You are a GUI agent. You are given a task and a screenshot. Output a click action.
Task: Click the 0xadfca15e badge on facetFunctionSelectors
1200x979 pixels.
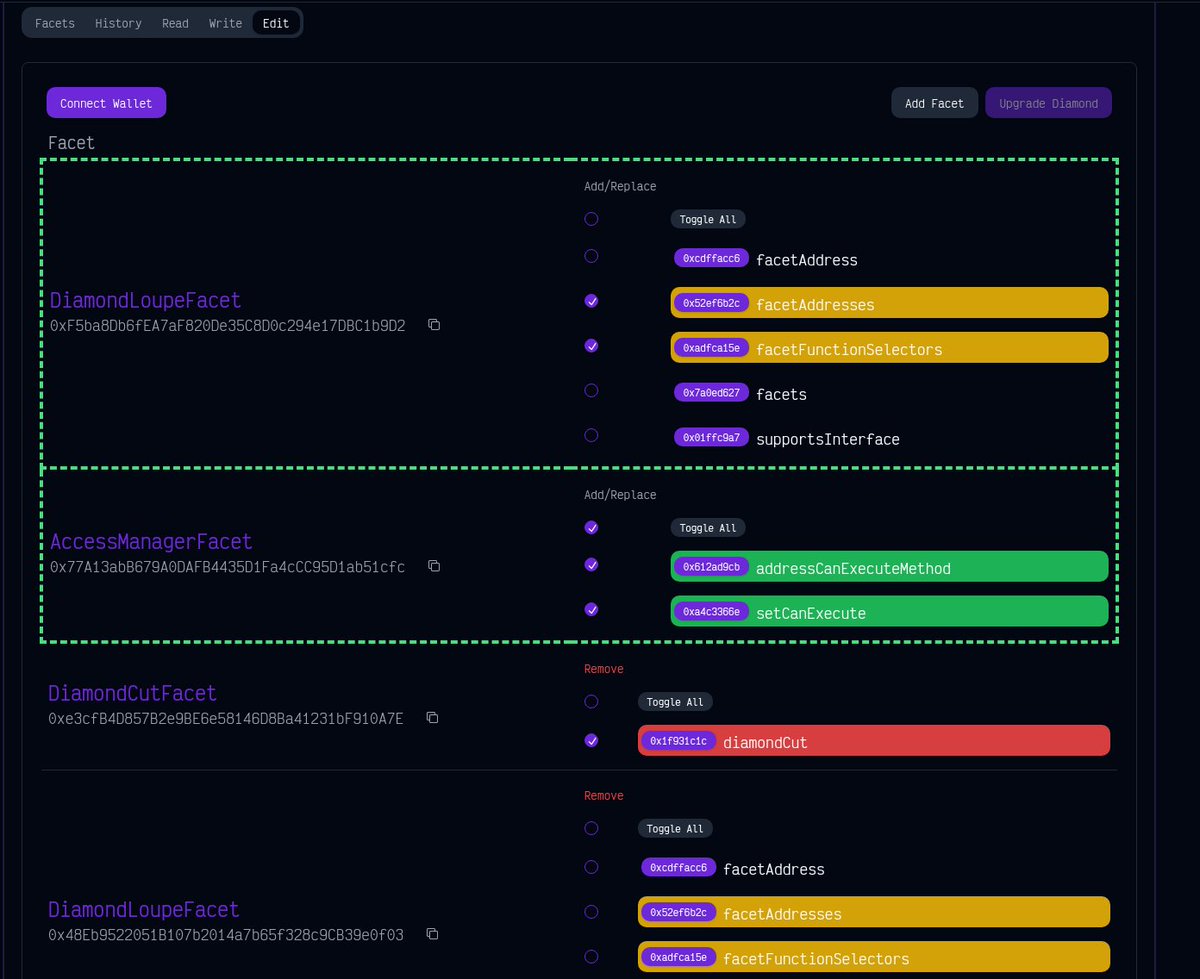pyautogui.click(x=711, y=348)
